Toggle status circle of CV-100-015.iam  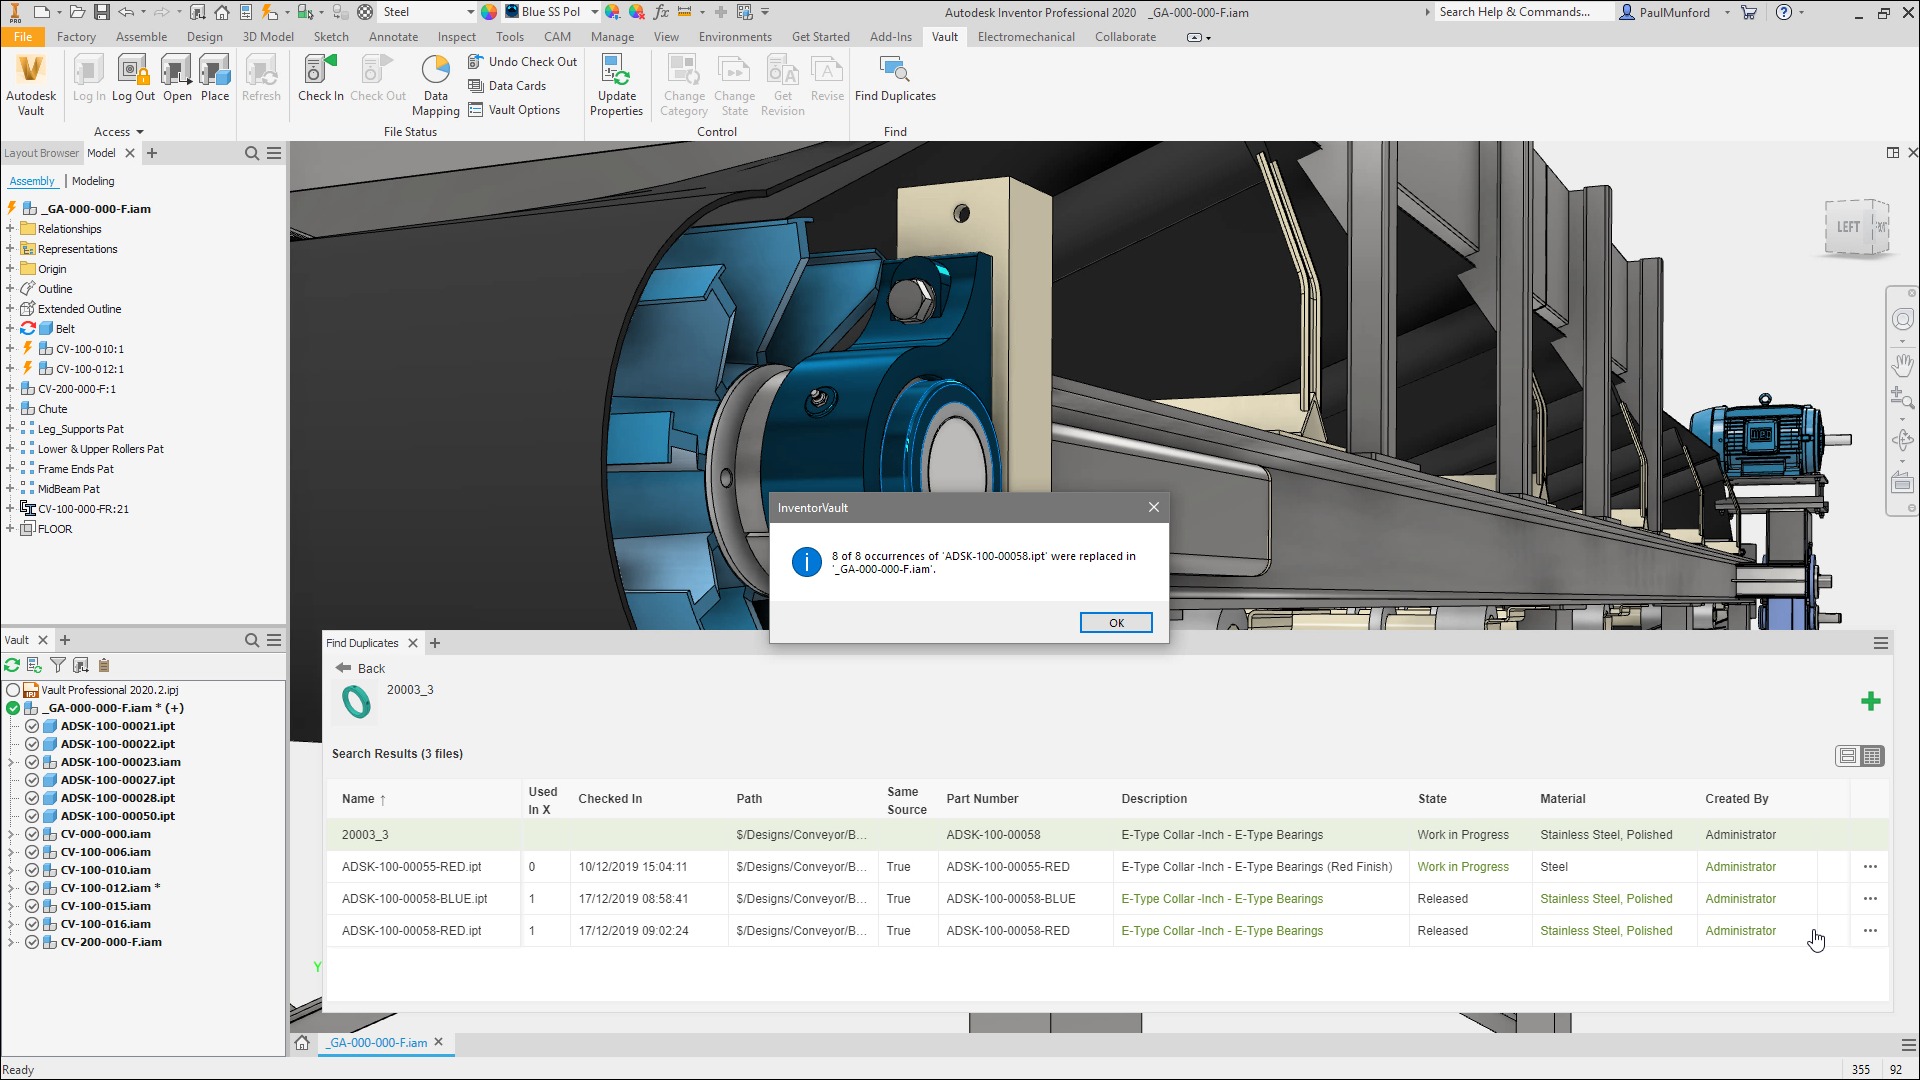pos(32,906)
